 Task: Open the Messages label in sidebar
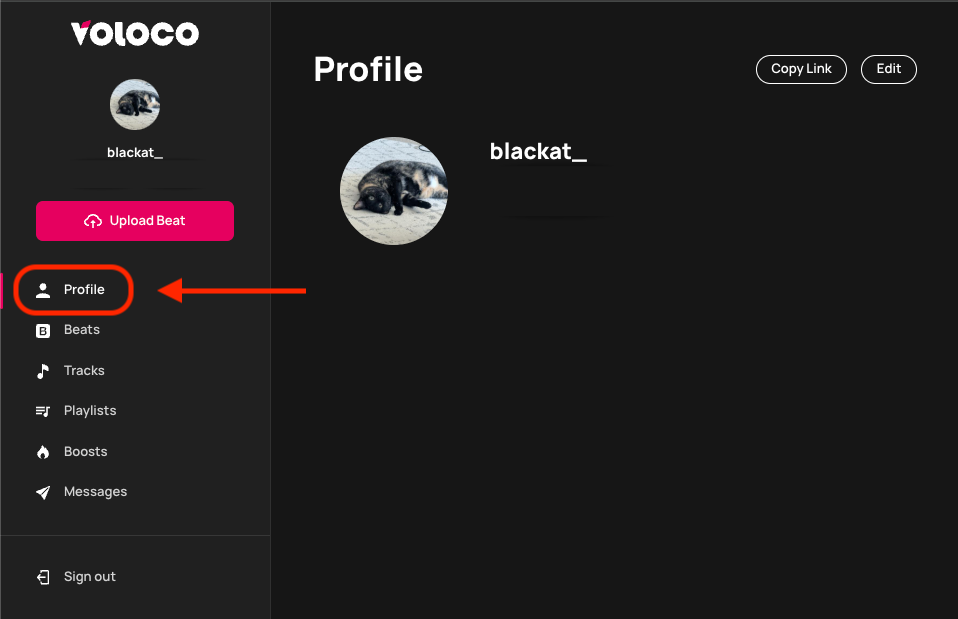tap(95, 492)
